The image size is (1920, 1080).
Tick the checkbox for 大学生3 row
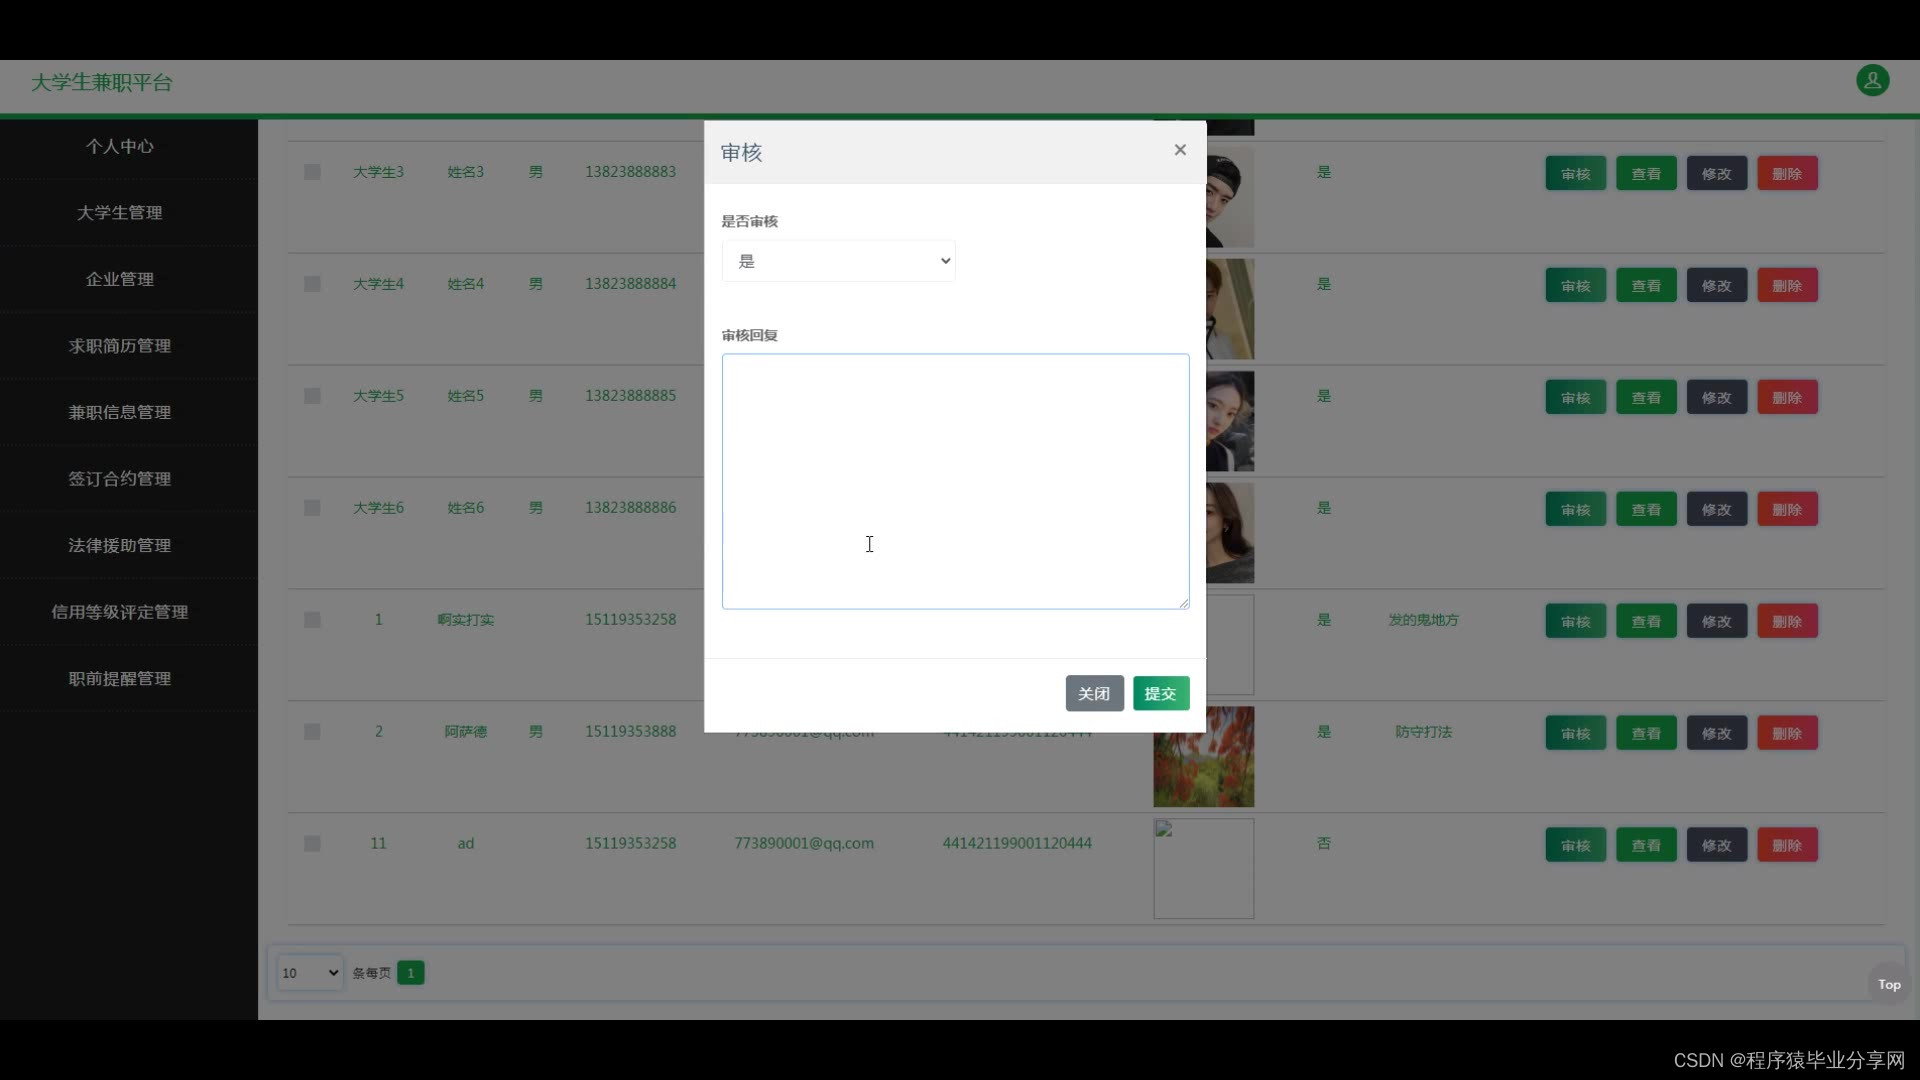[x=312, y=172]
